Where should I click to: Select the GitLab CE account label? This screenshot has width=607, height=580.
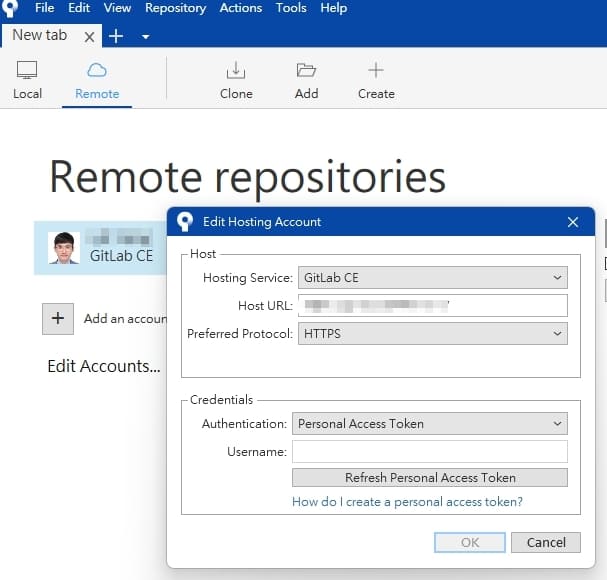click(121, 256)
